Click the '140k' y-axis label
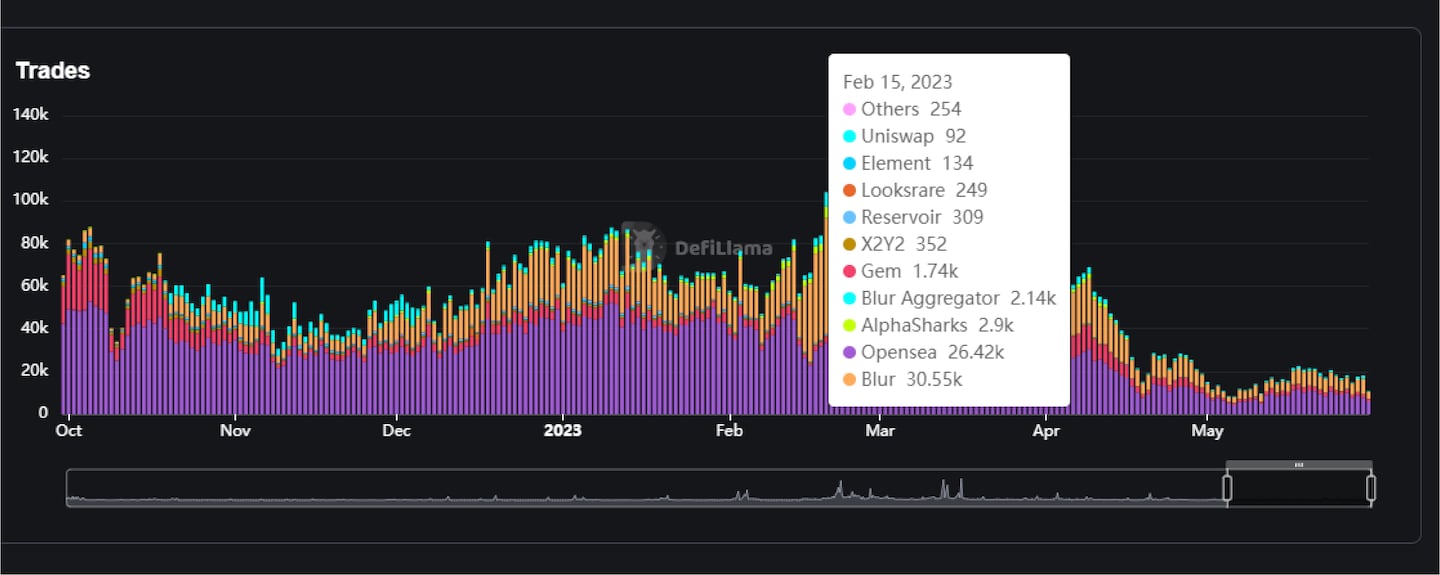 coord(31,115)
